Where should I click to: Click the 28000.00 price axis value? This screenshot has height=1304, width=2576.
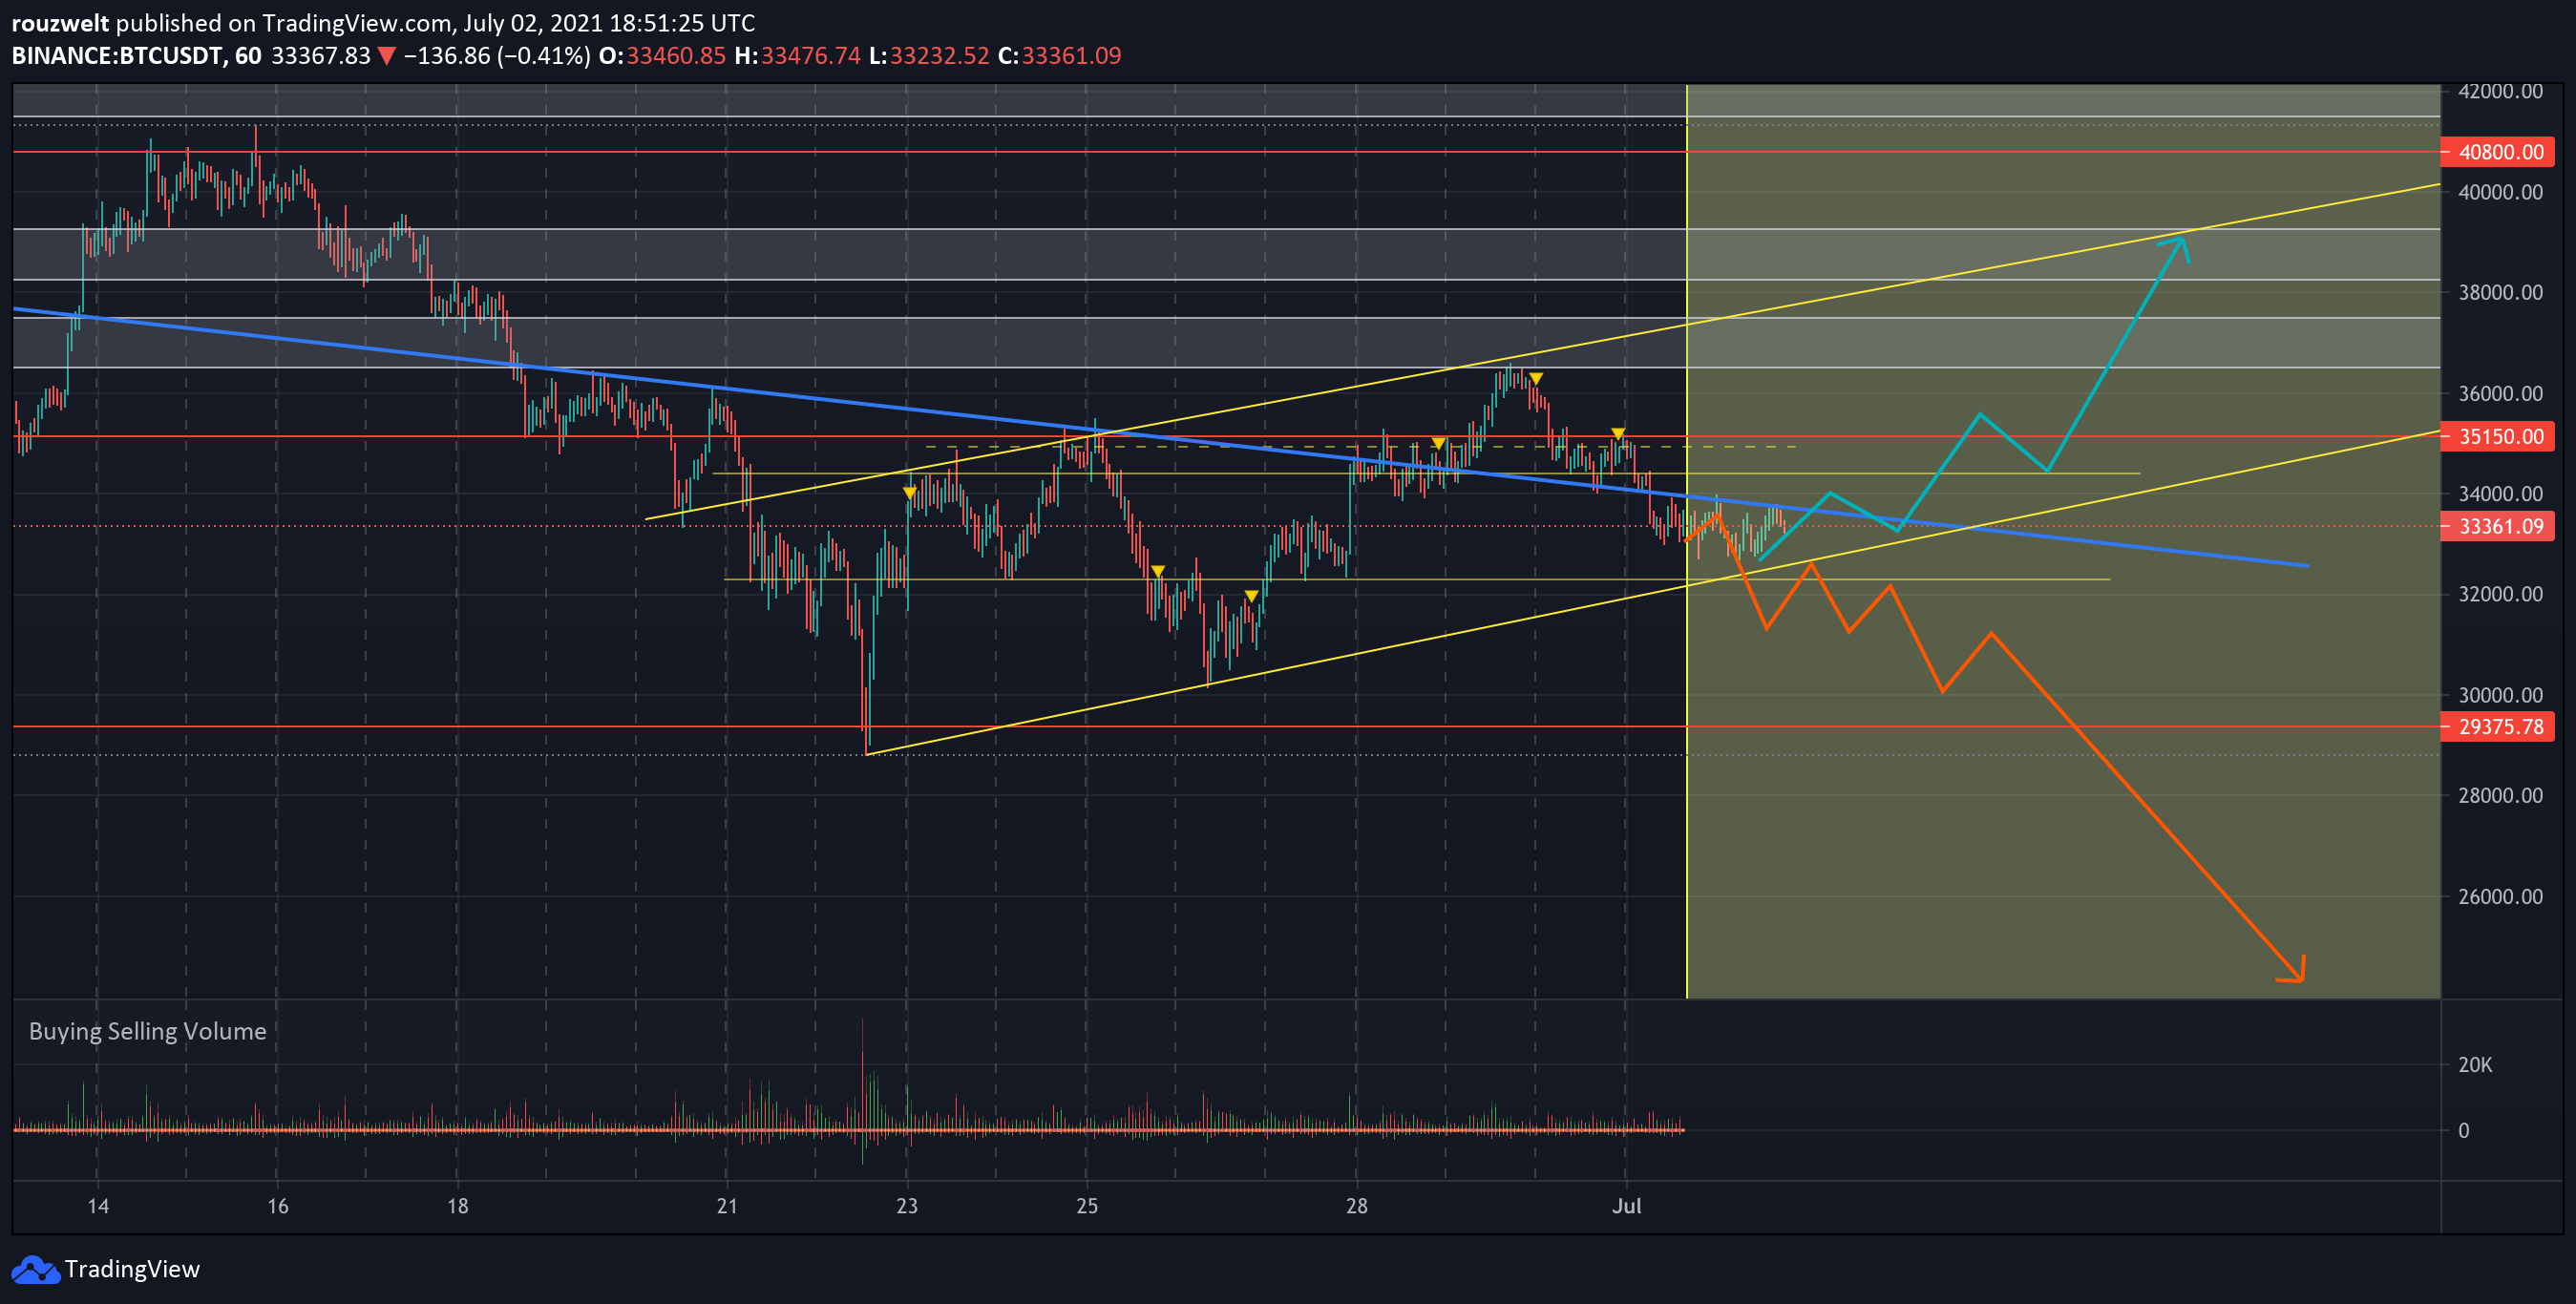[2500, 795]
